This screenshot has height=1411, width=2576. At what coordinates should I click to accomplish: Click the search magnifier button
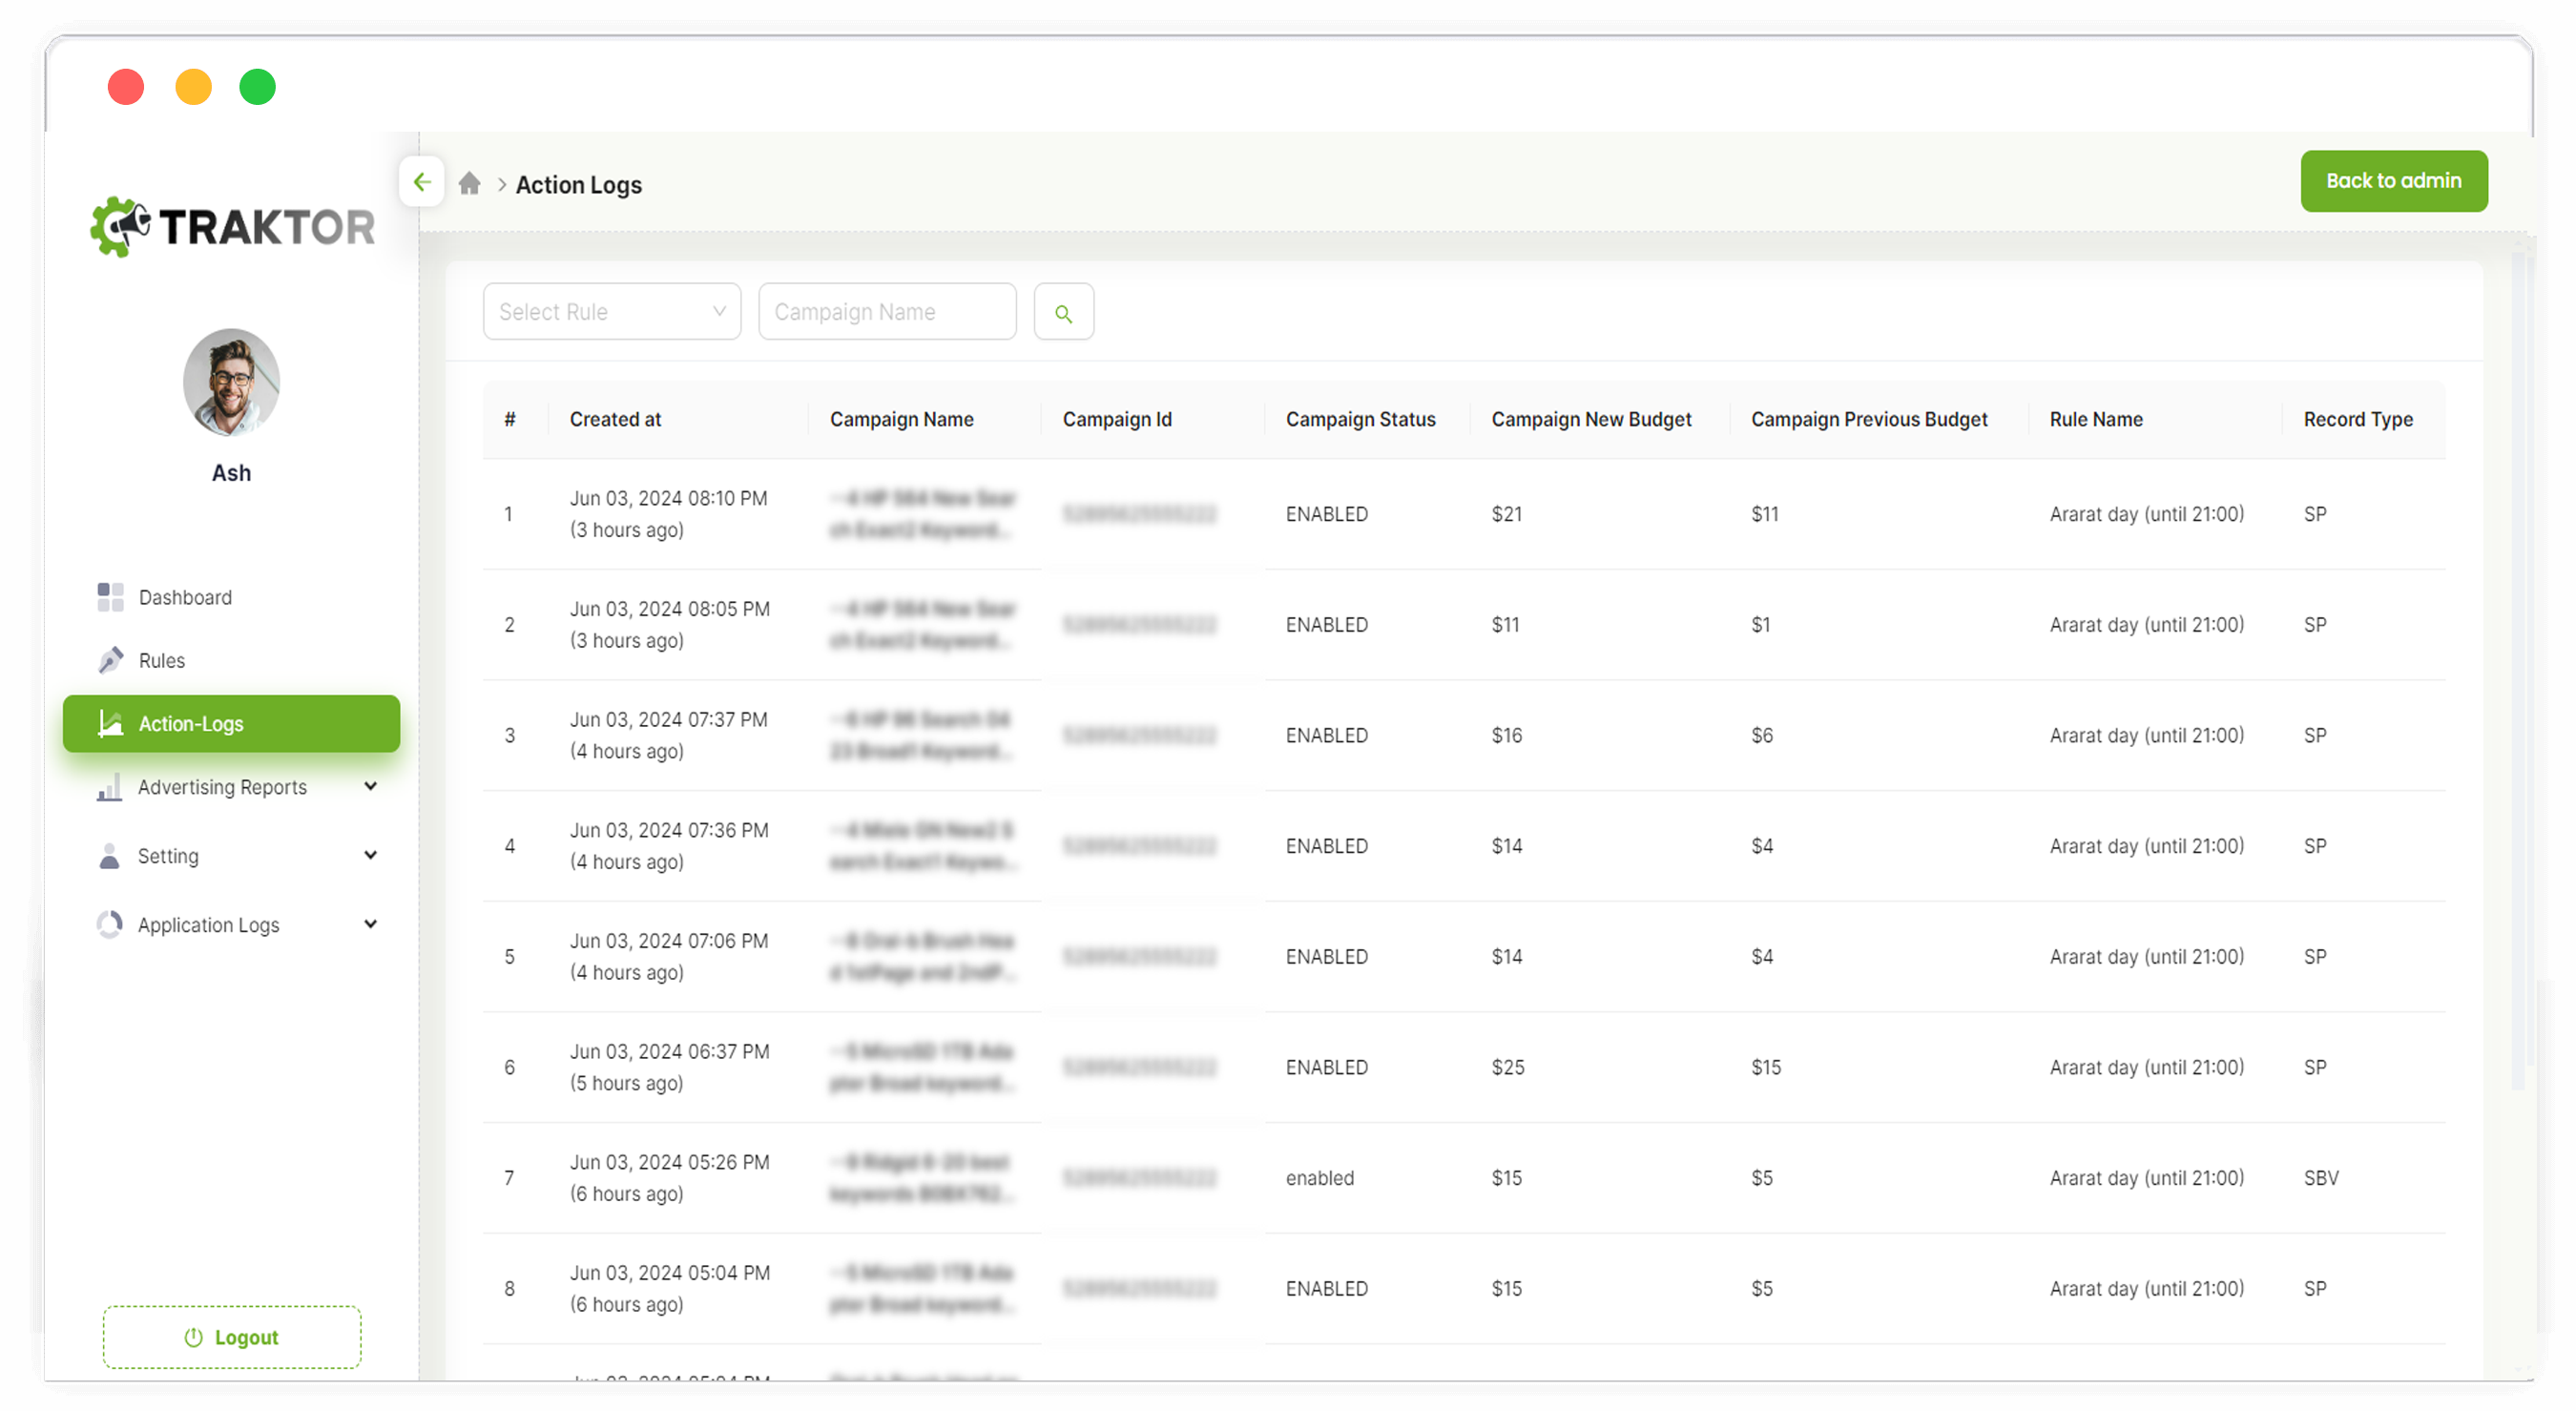1063,312
